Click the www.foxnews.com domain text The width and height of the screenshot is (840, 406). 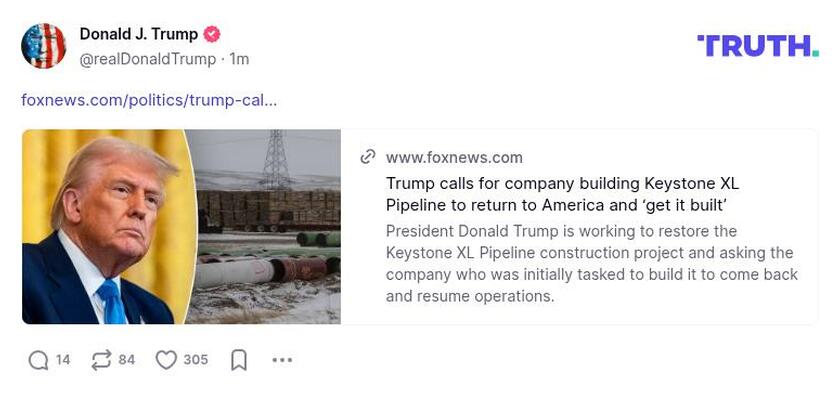click(x=454, y=157)
